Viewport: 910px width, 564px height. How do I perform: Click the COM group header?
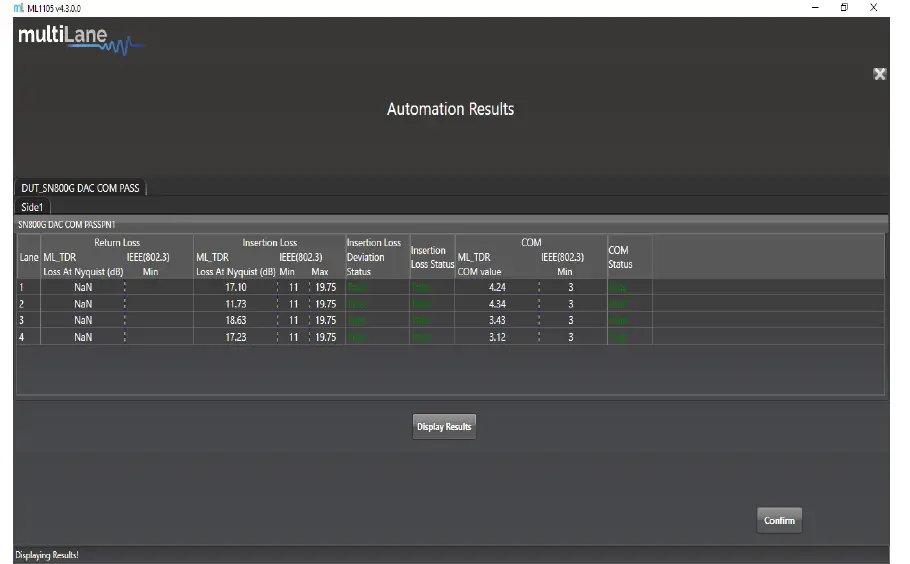point(531,243)
